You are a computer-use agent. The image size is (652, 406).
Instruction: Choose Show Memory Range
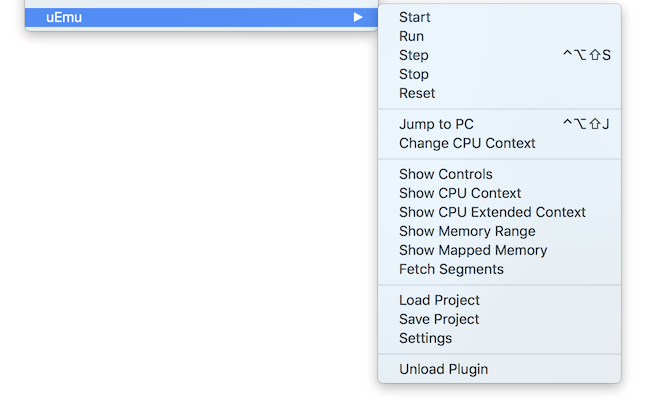467,231
